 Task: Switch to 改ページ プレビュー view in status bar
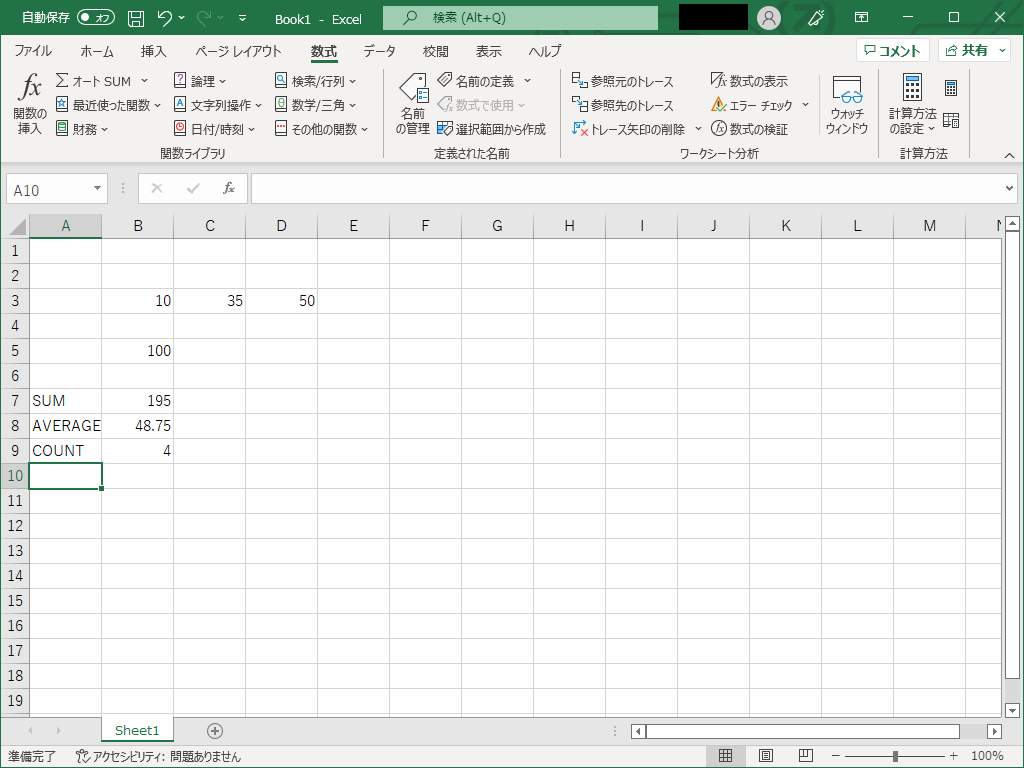click(806, 756)
